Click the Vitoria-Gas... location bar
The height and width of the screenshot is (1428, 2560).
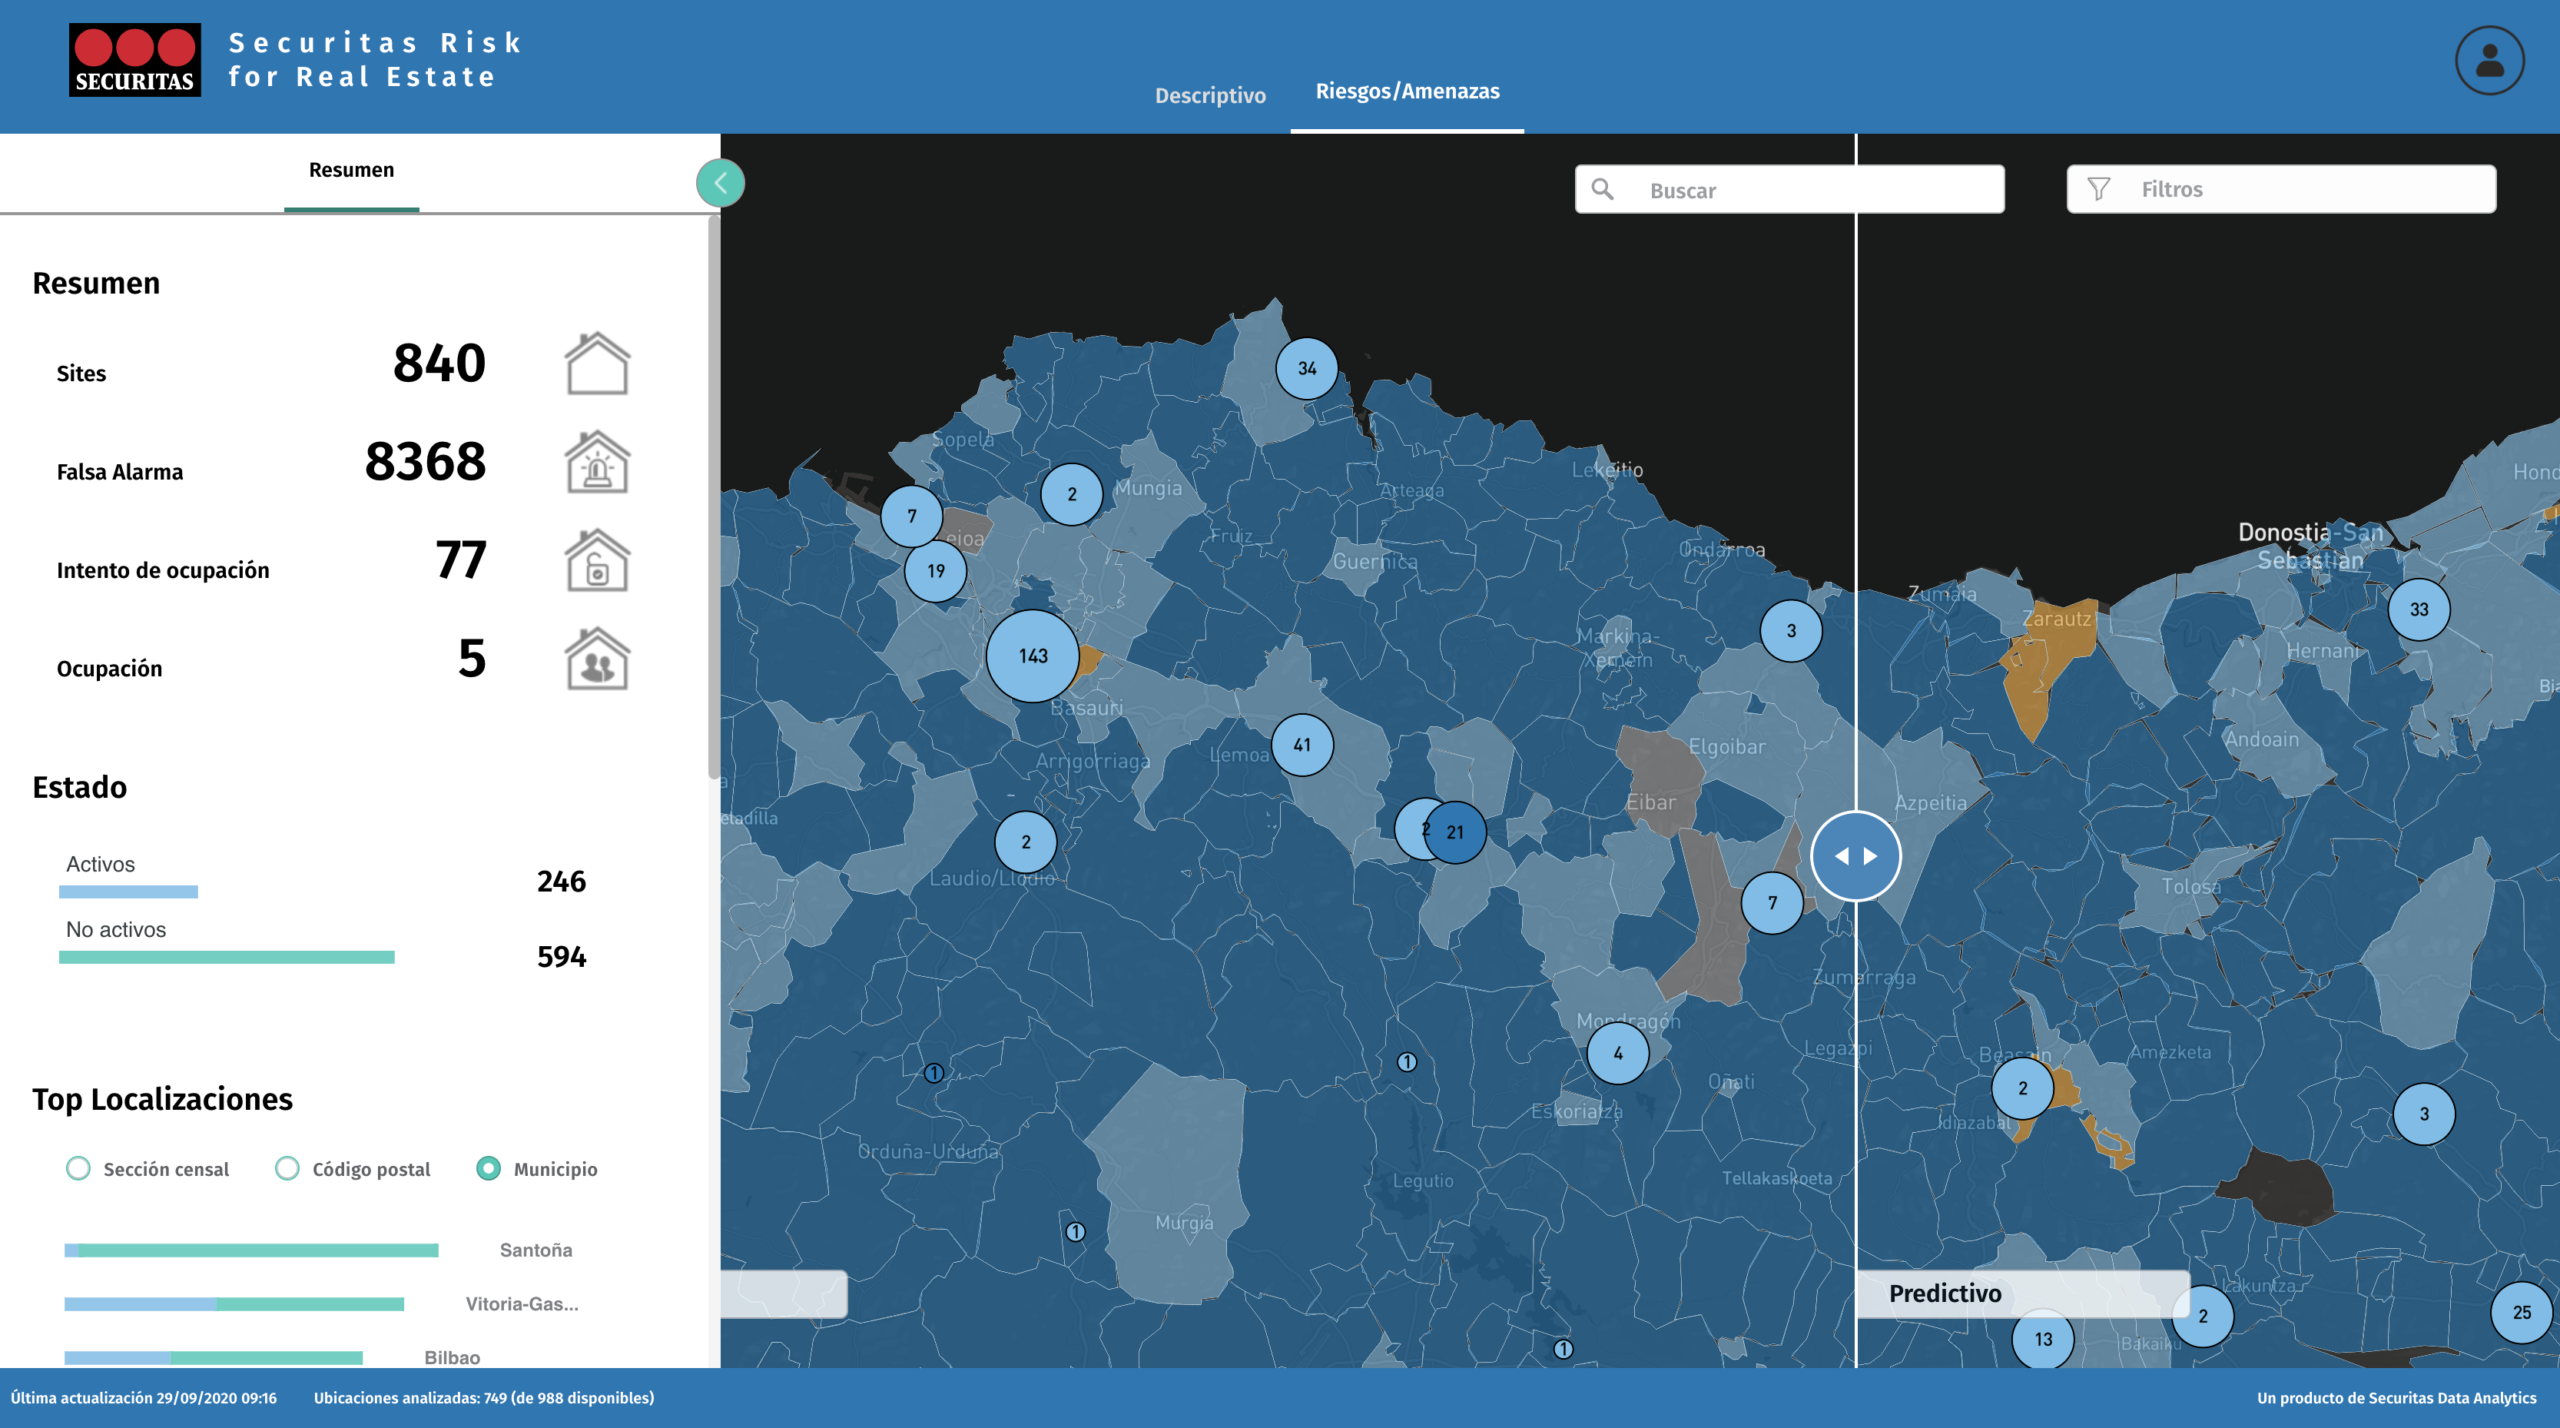(x=234, y=1304)
